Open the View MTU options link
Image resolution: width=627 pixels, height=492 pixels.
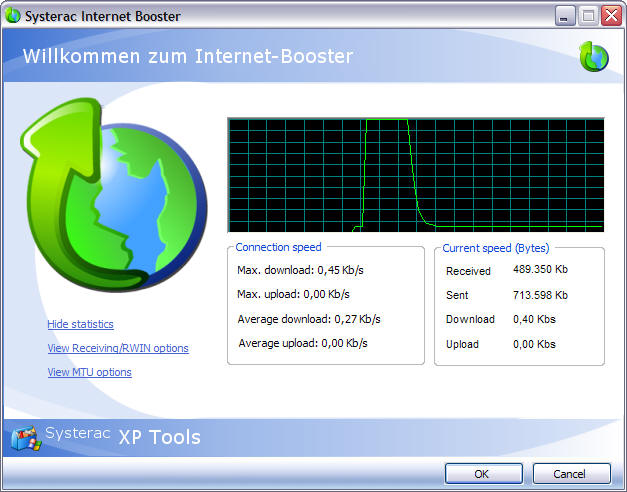pos(90,372)
